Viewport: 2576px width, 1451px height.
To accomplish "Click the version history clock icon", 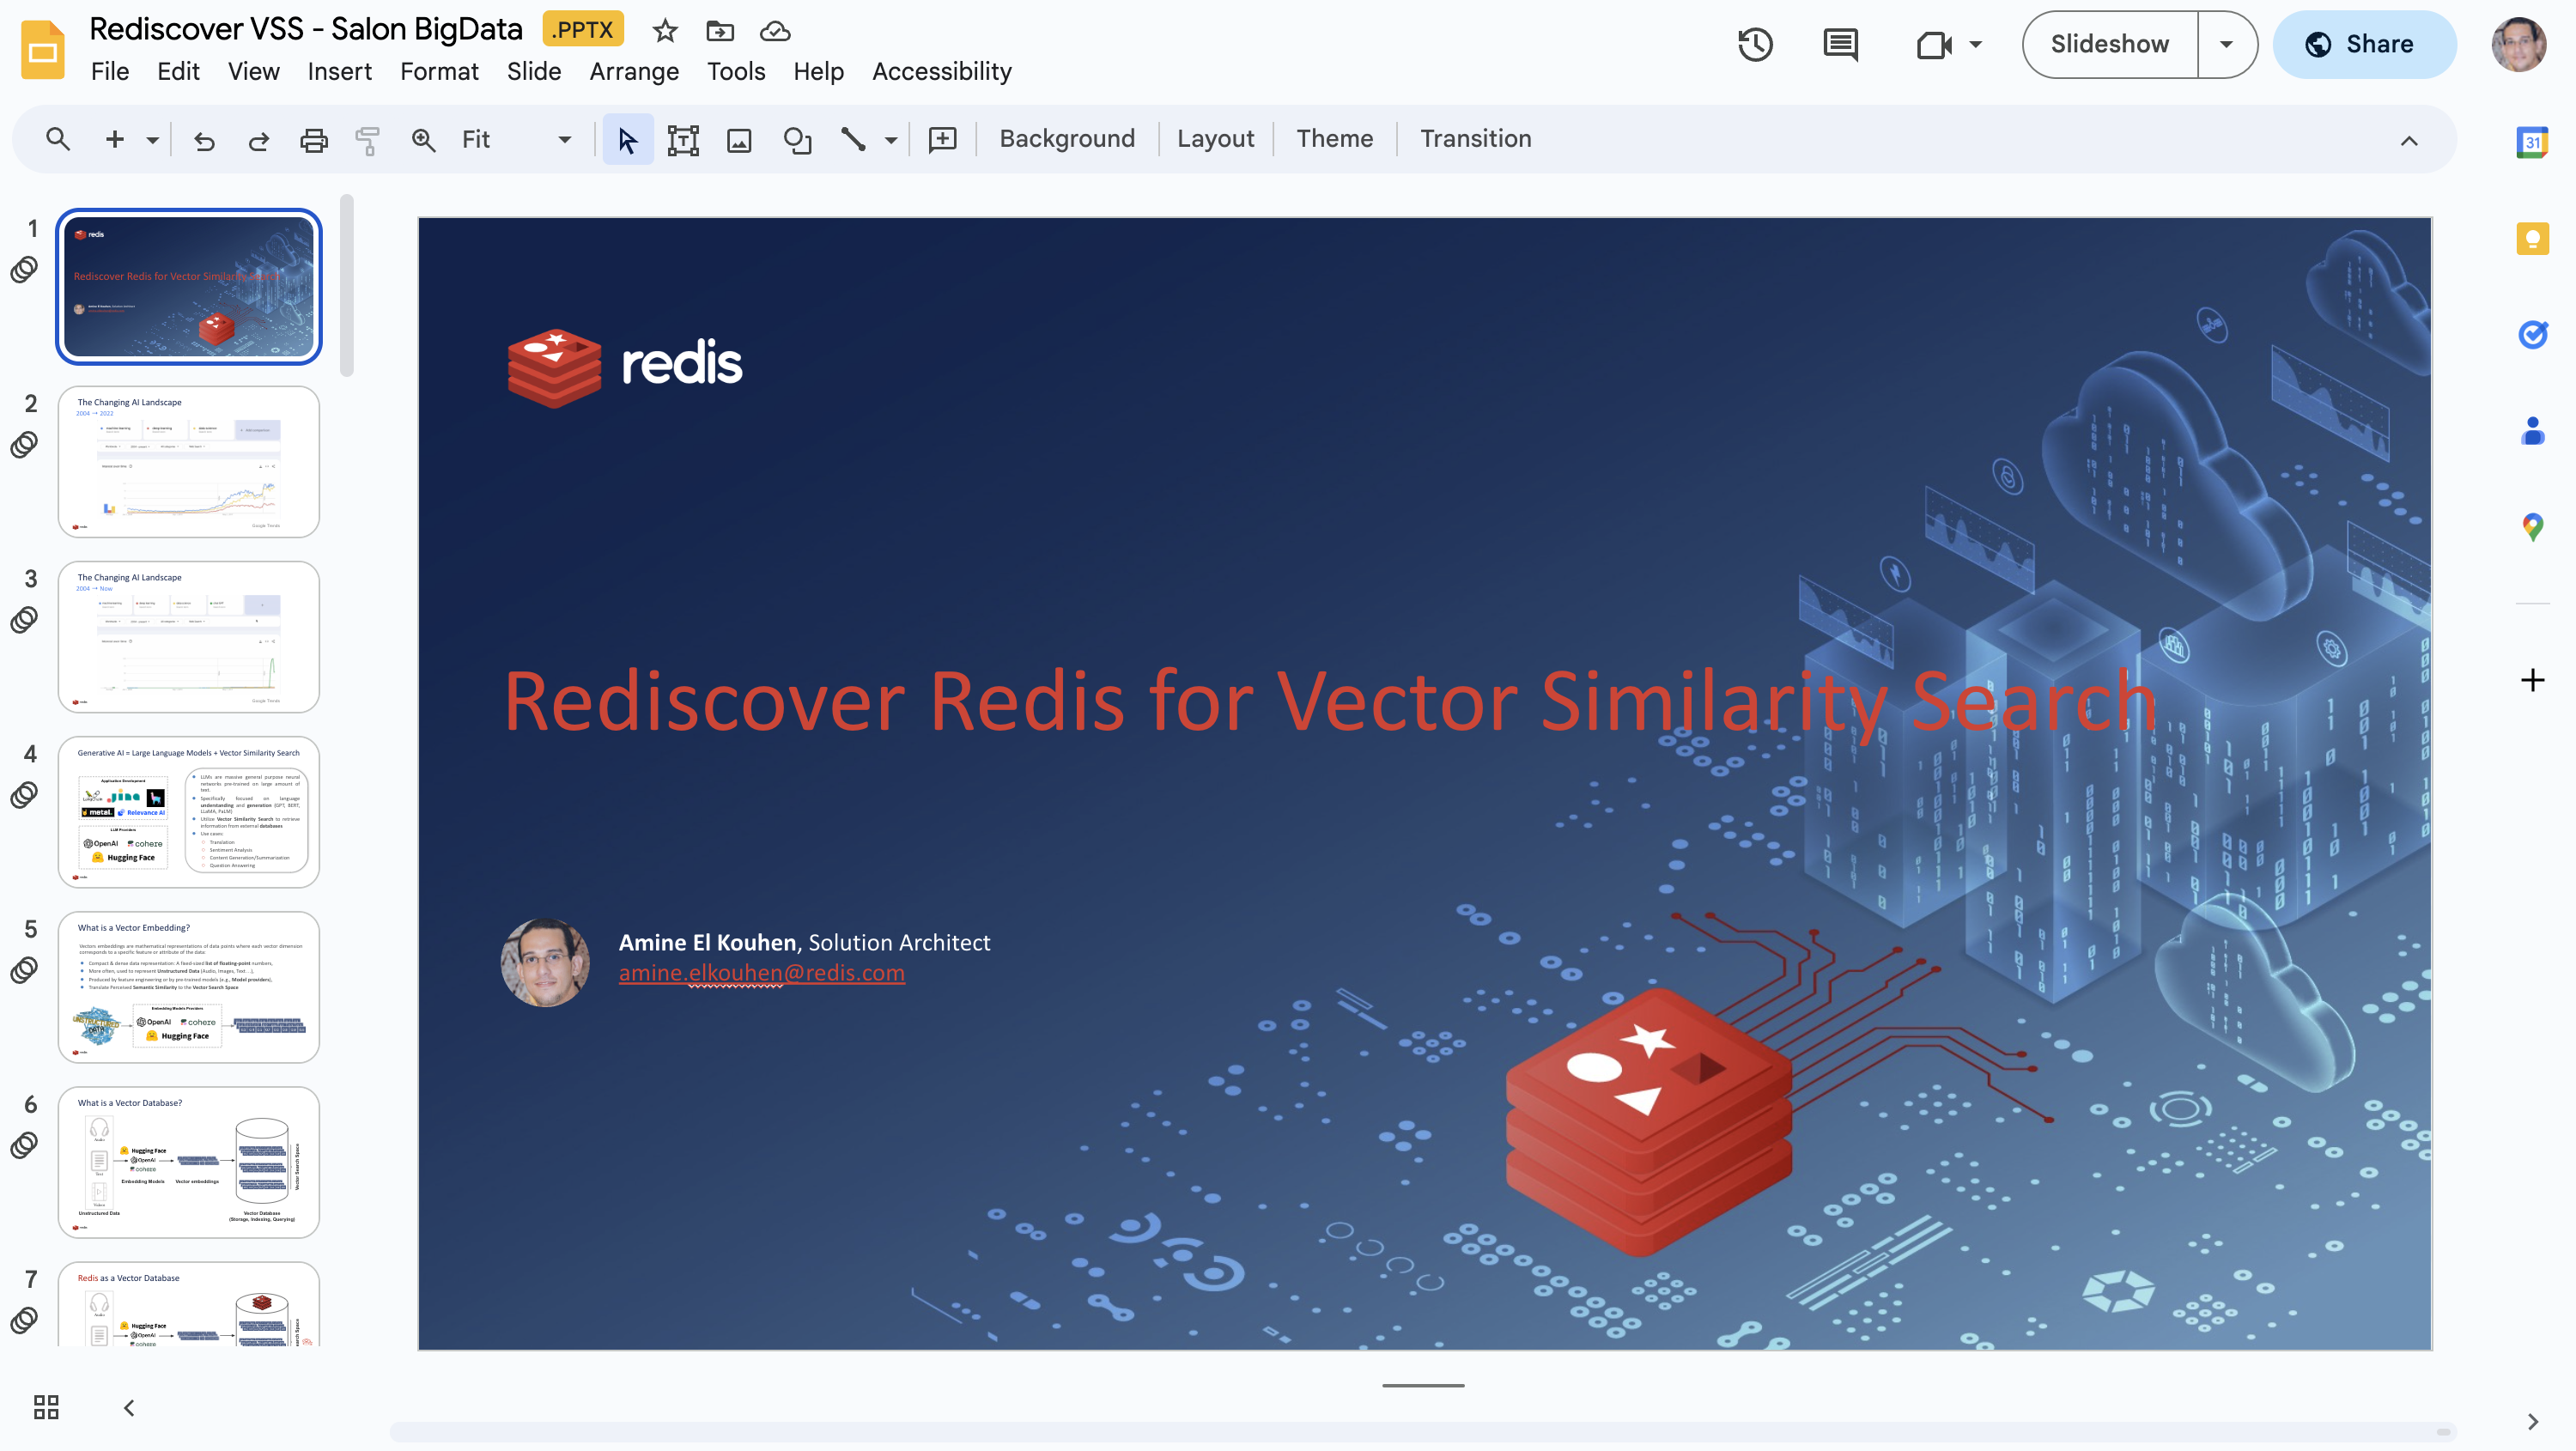I will [1754, 44].
